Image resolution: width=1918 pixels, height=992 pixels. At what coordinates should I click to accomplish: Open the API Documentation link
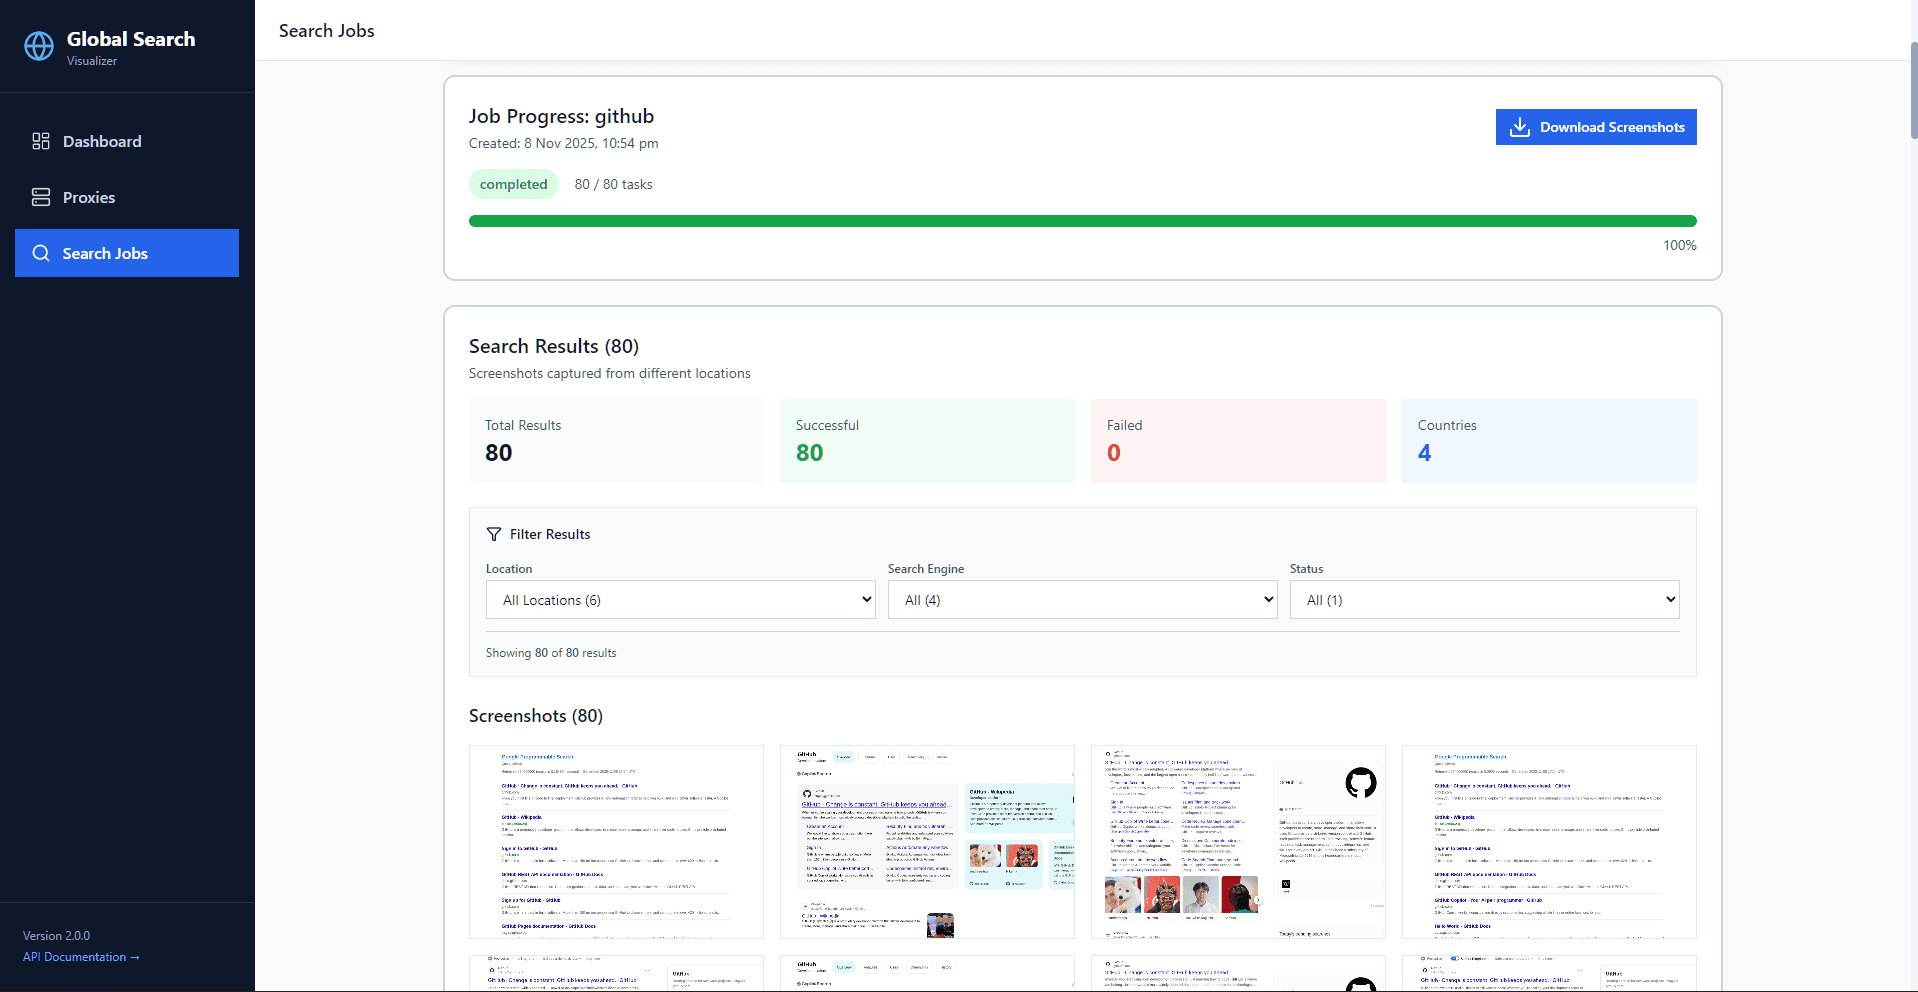pyautogui.click(x=80, y=957)
